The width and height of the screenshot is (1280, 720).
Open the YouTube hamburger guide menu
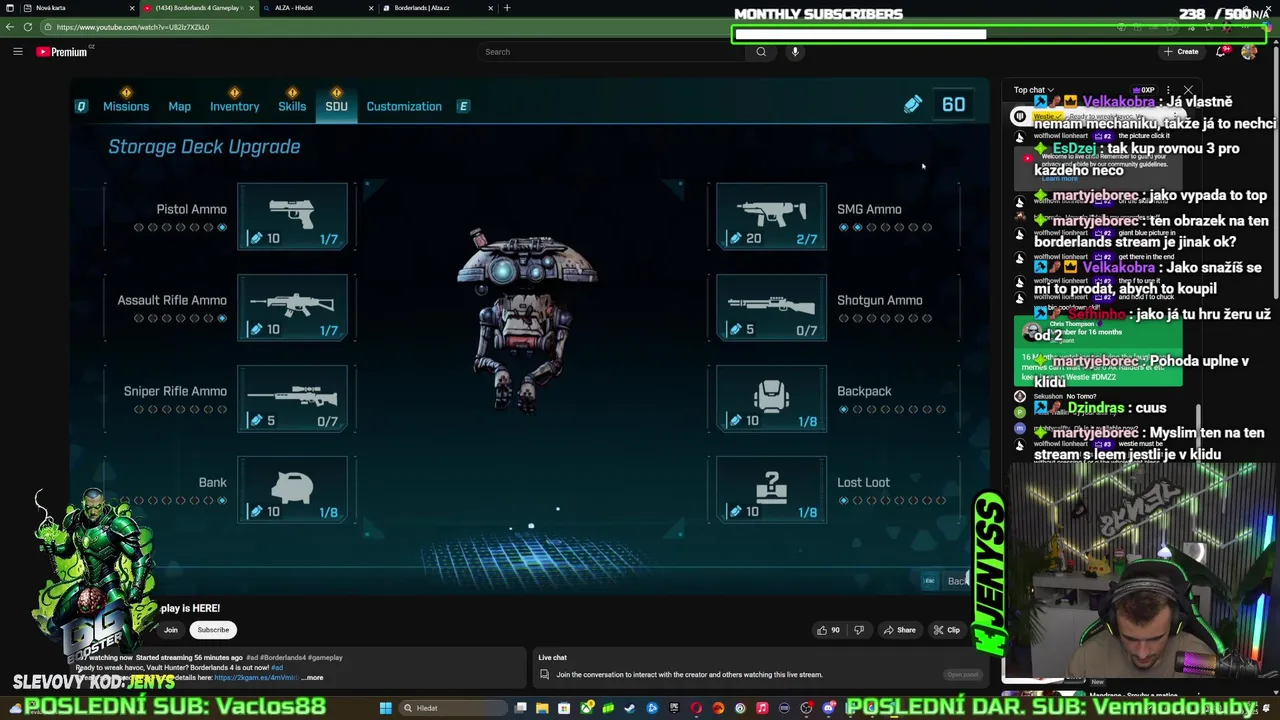18,52
